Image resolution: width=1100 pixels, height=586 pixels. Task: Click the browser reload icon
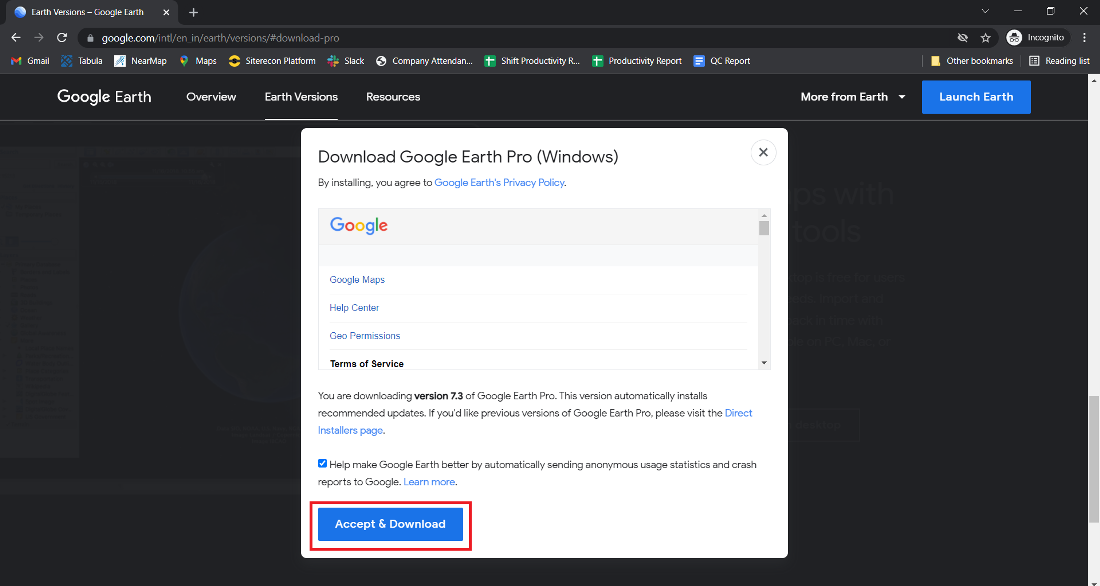coord(62,37)
